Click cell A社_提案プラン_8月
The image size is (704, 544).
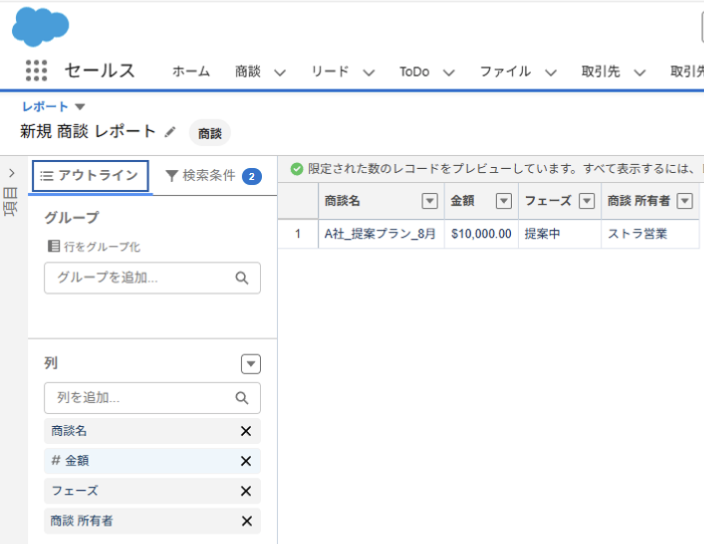click(x=380, y=234)
